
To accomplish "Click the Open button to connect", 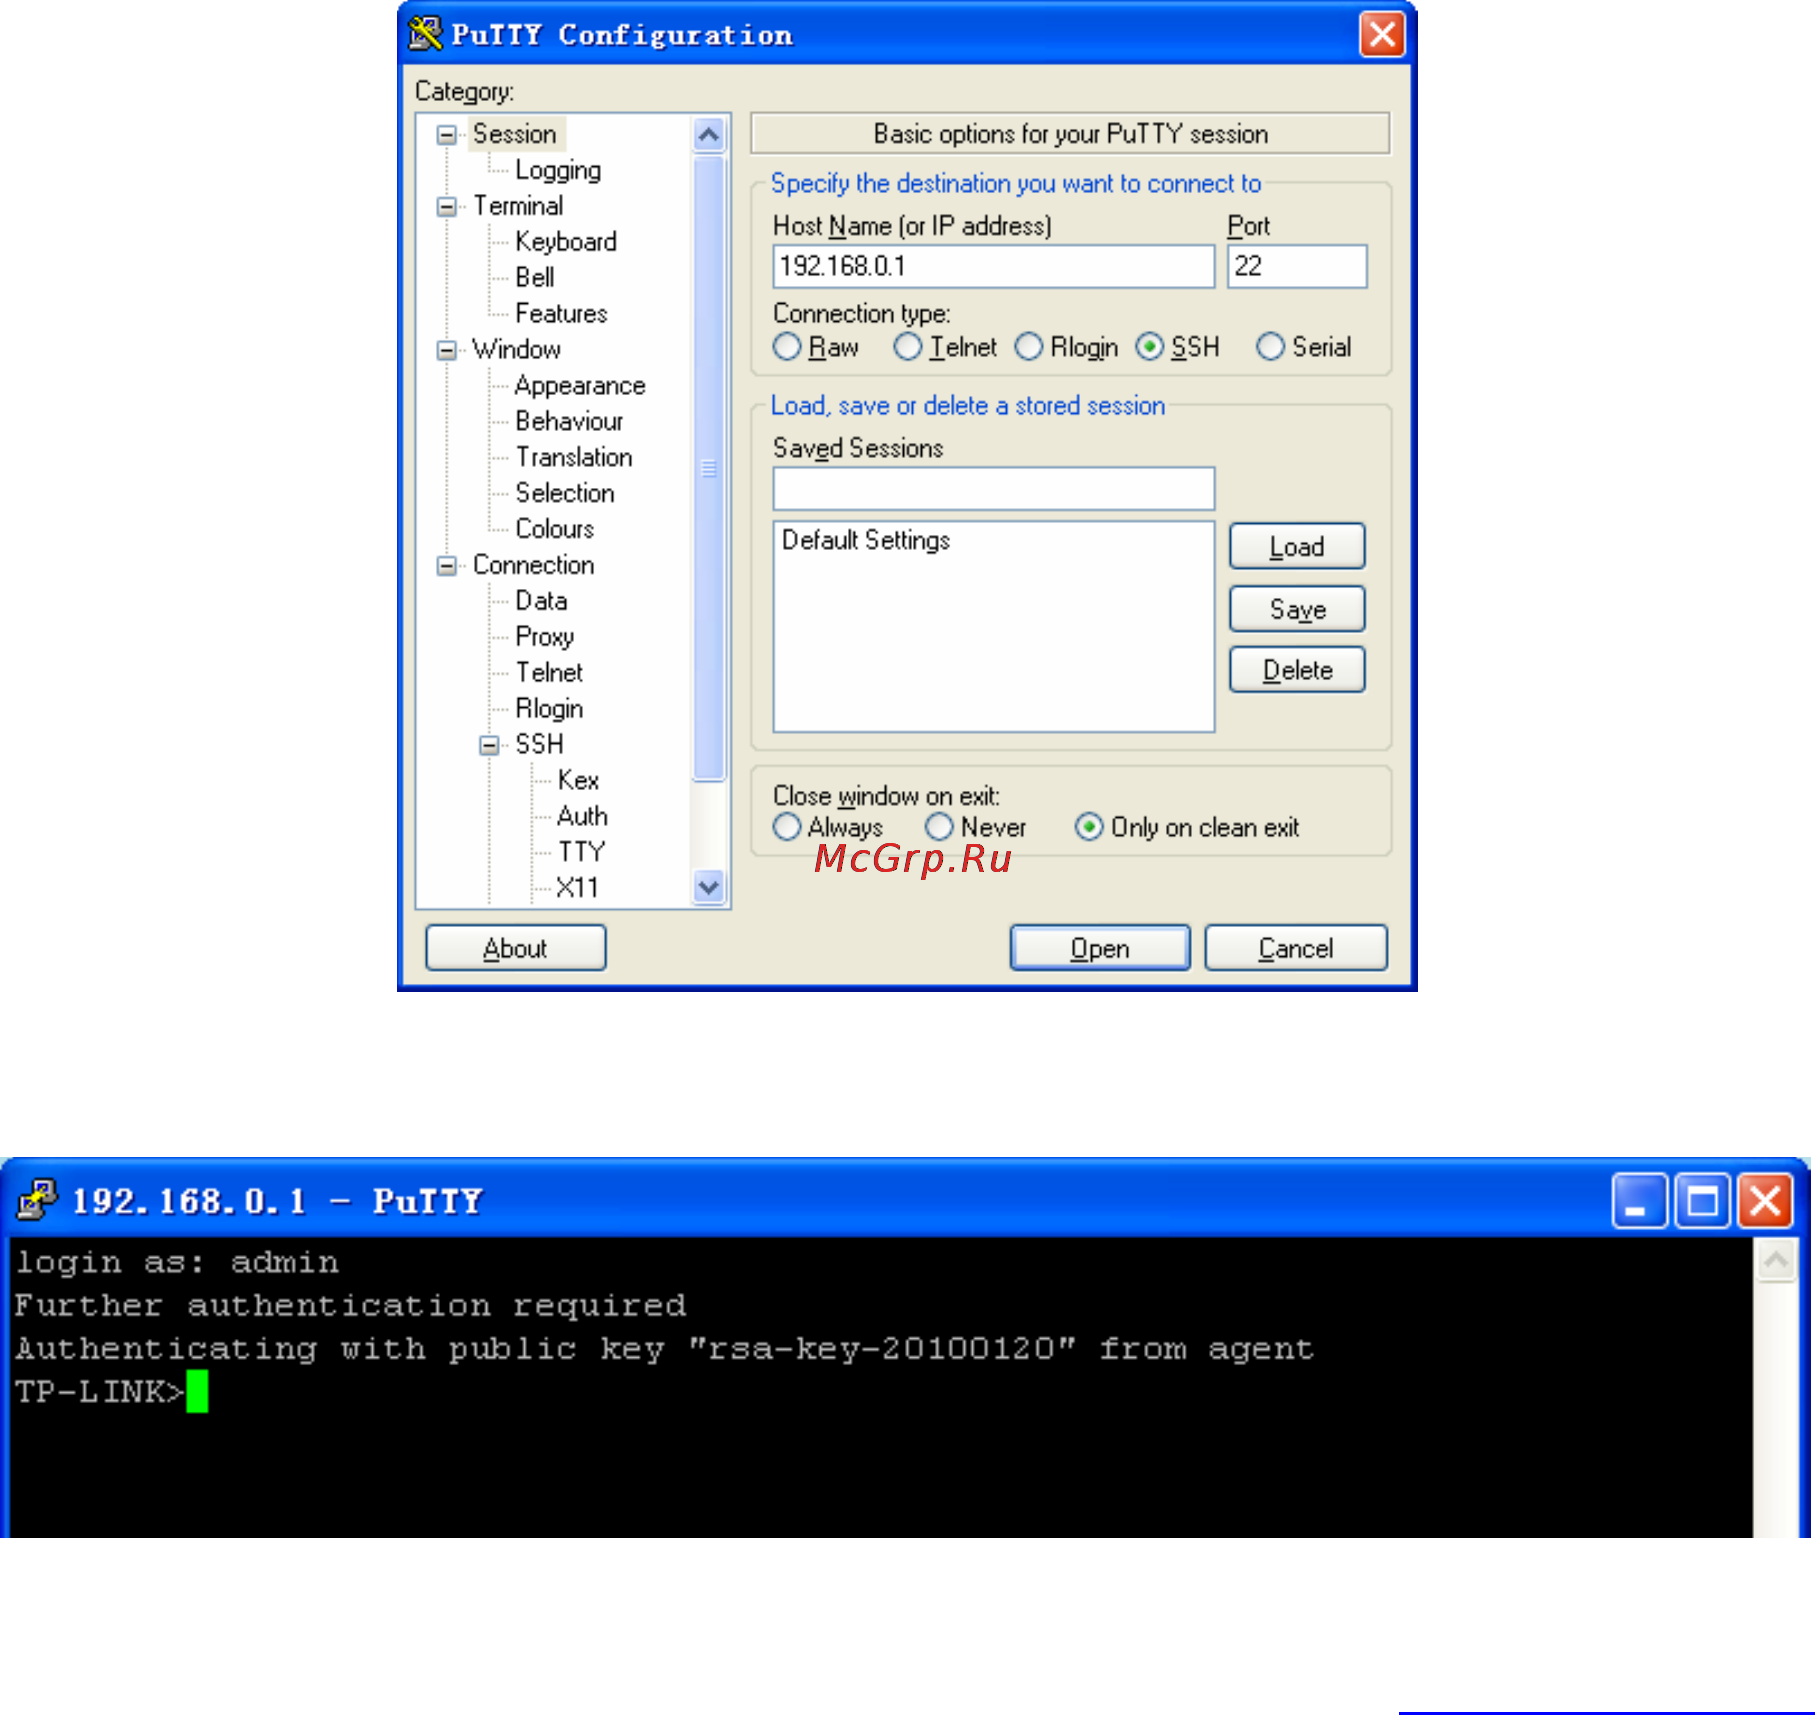I will point(1100,948).
